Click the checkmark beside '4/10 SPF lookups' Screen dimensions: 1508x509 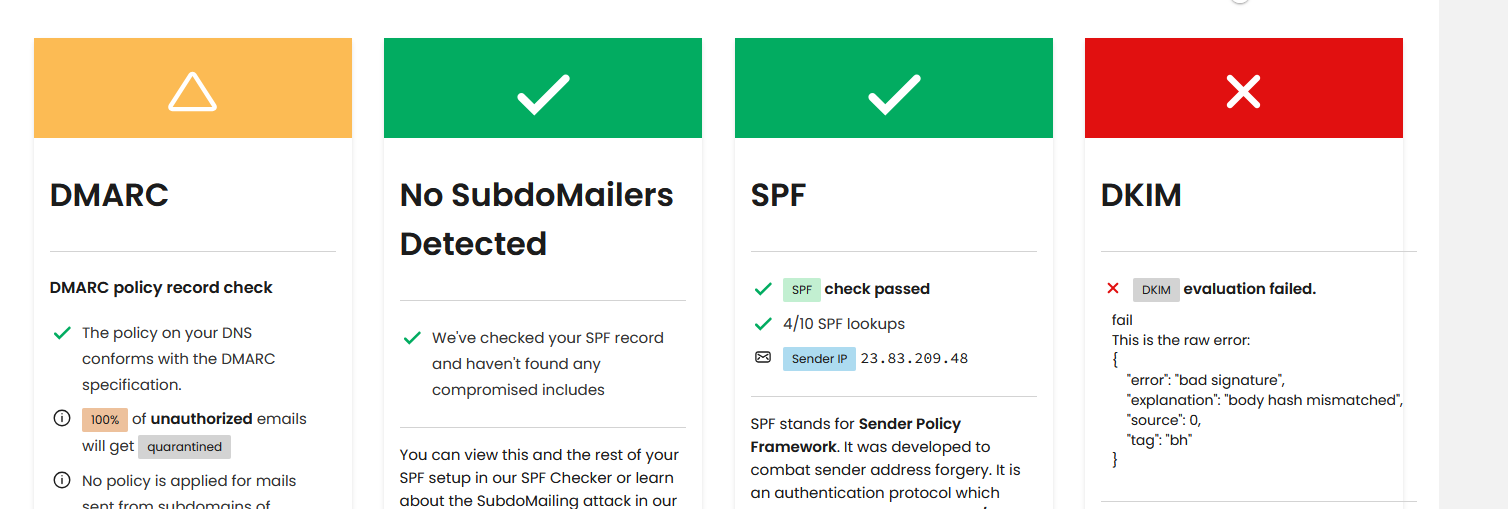tap(763, 324)
